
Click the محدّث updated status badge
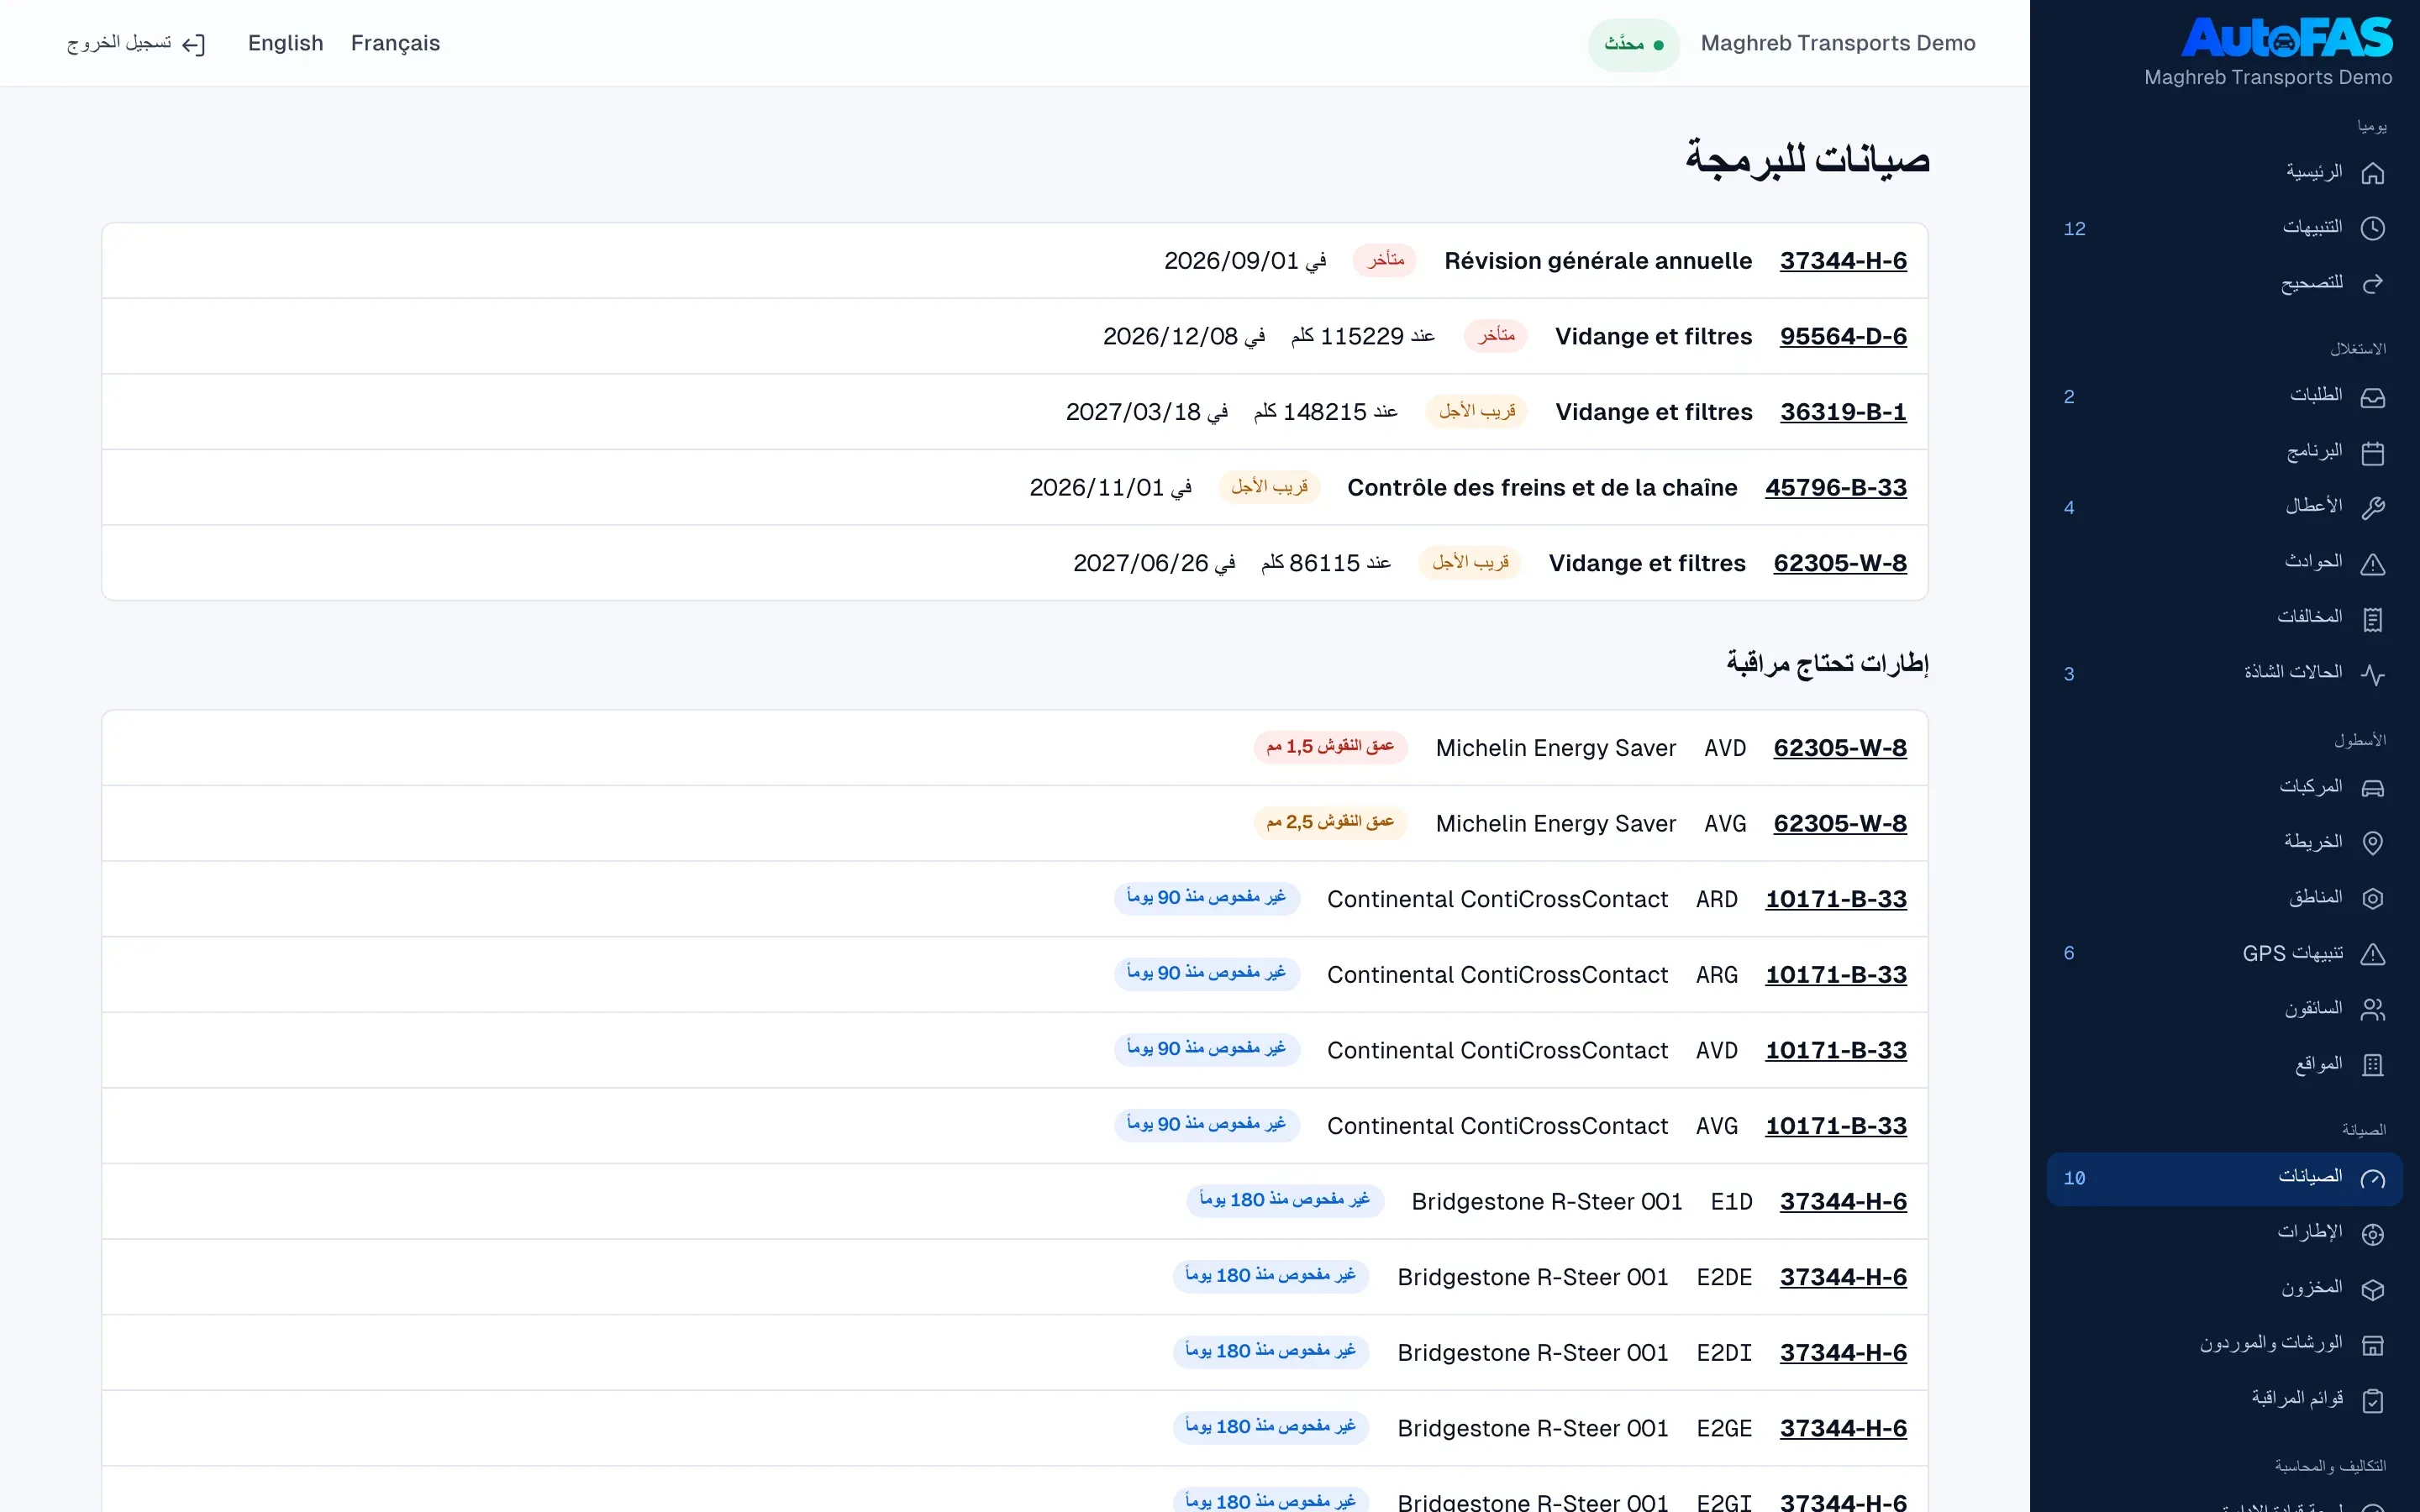point(1634,44)
